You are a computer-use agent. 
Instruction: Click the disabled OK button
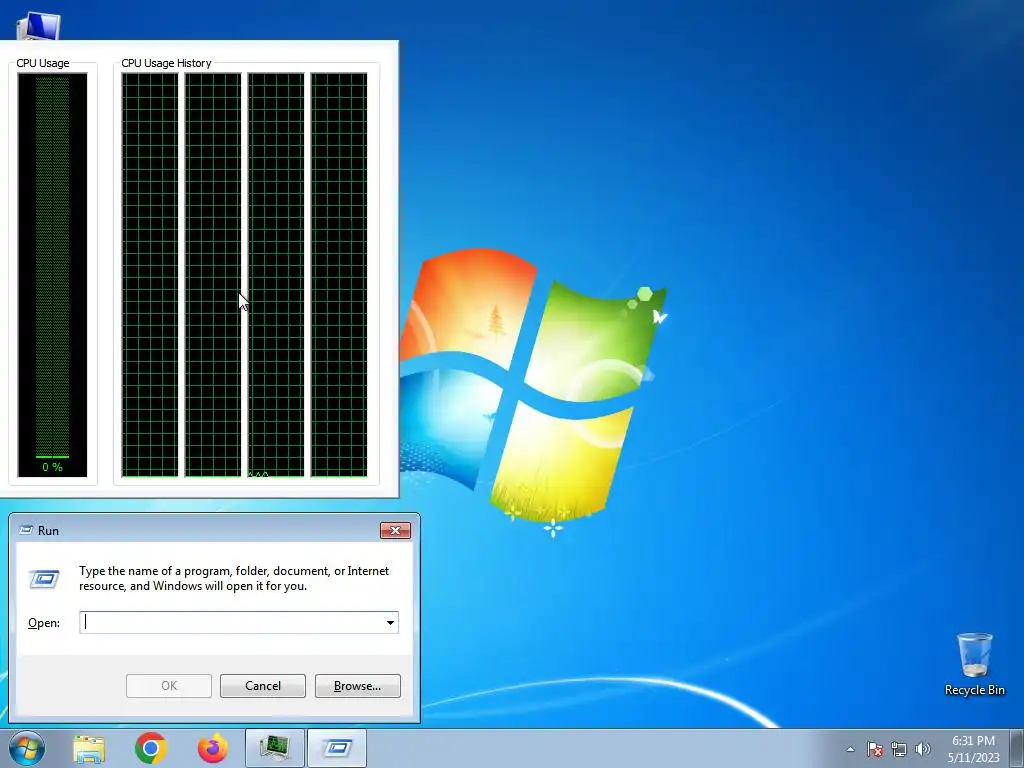point(168,686)
